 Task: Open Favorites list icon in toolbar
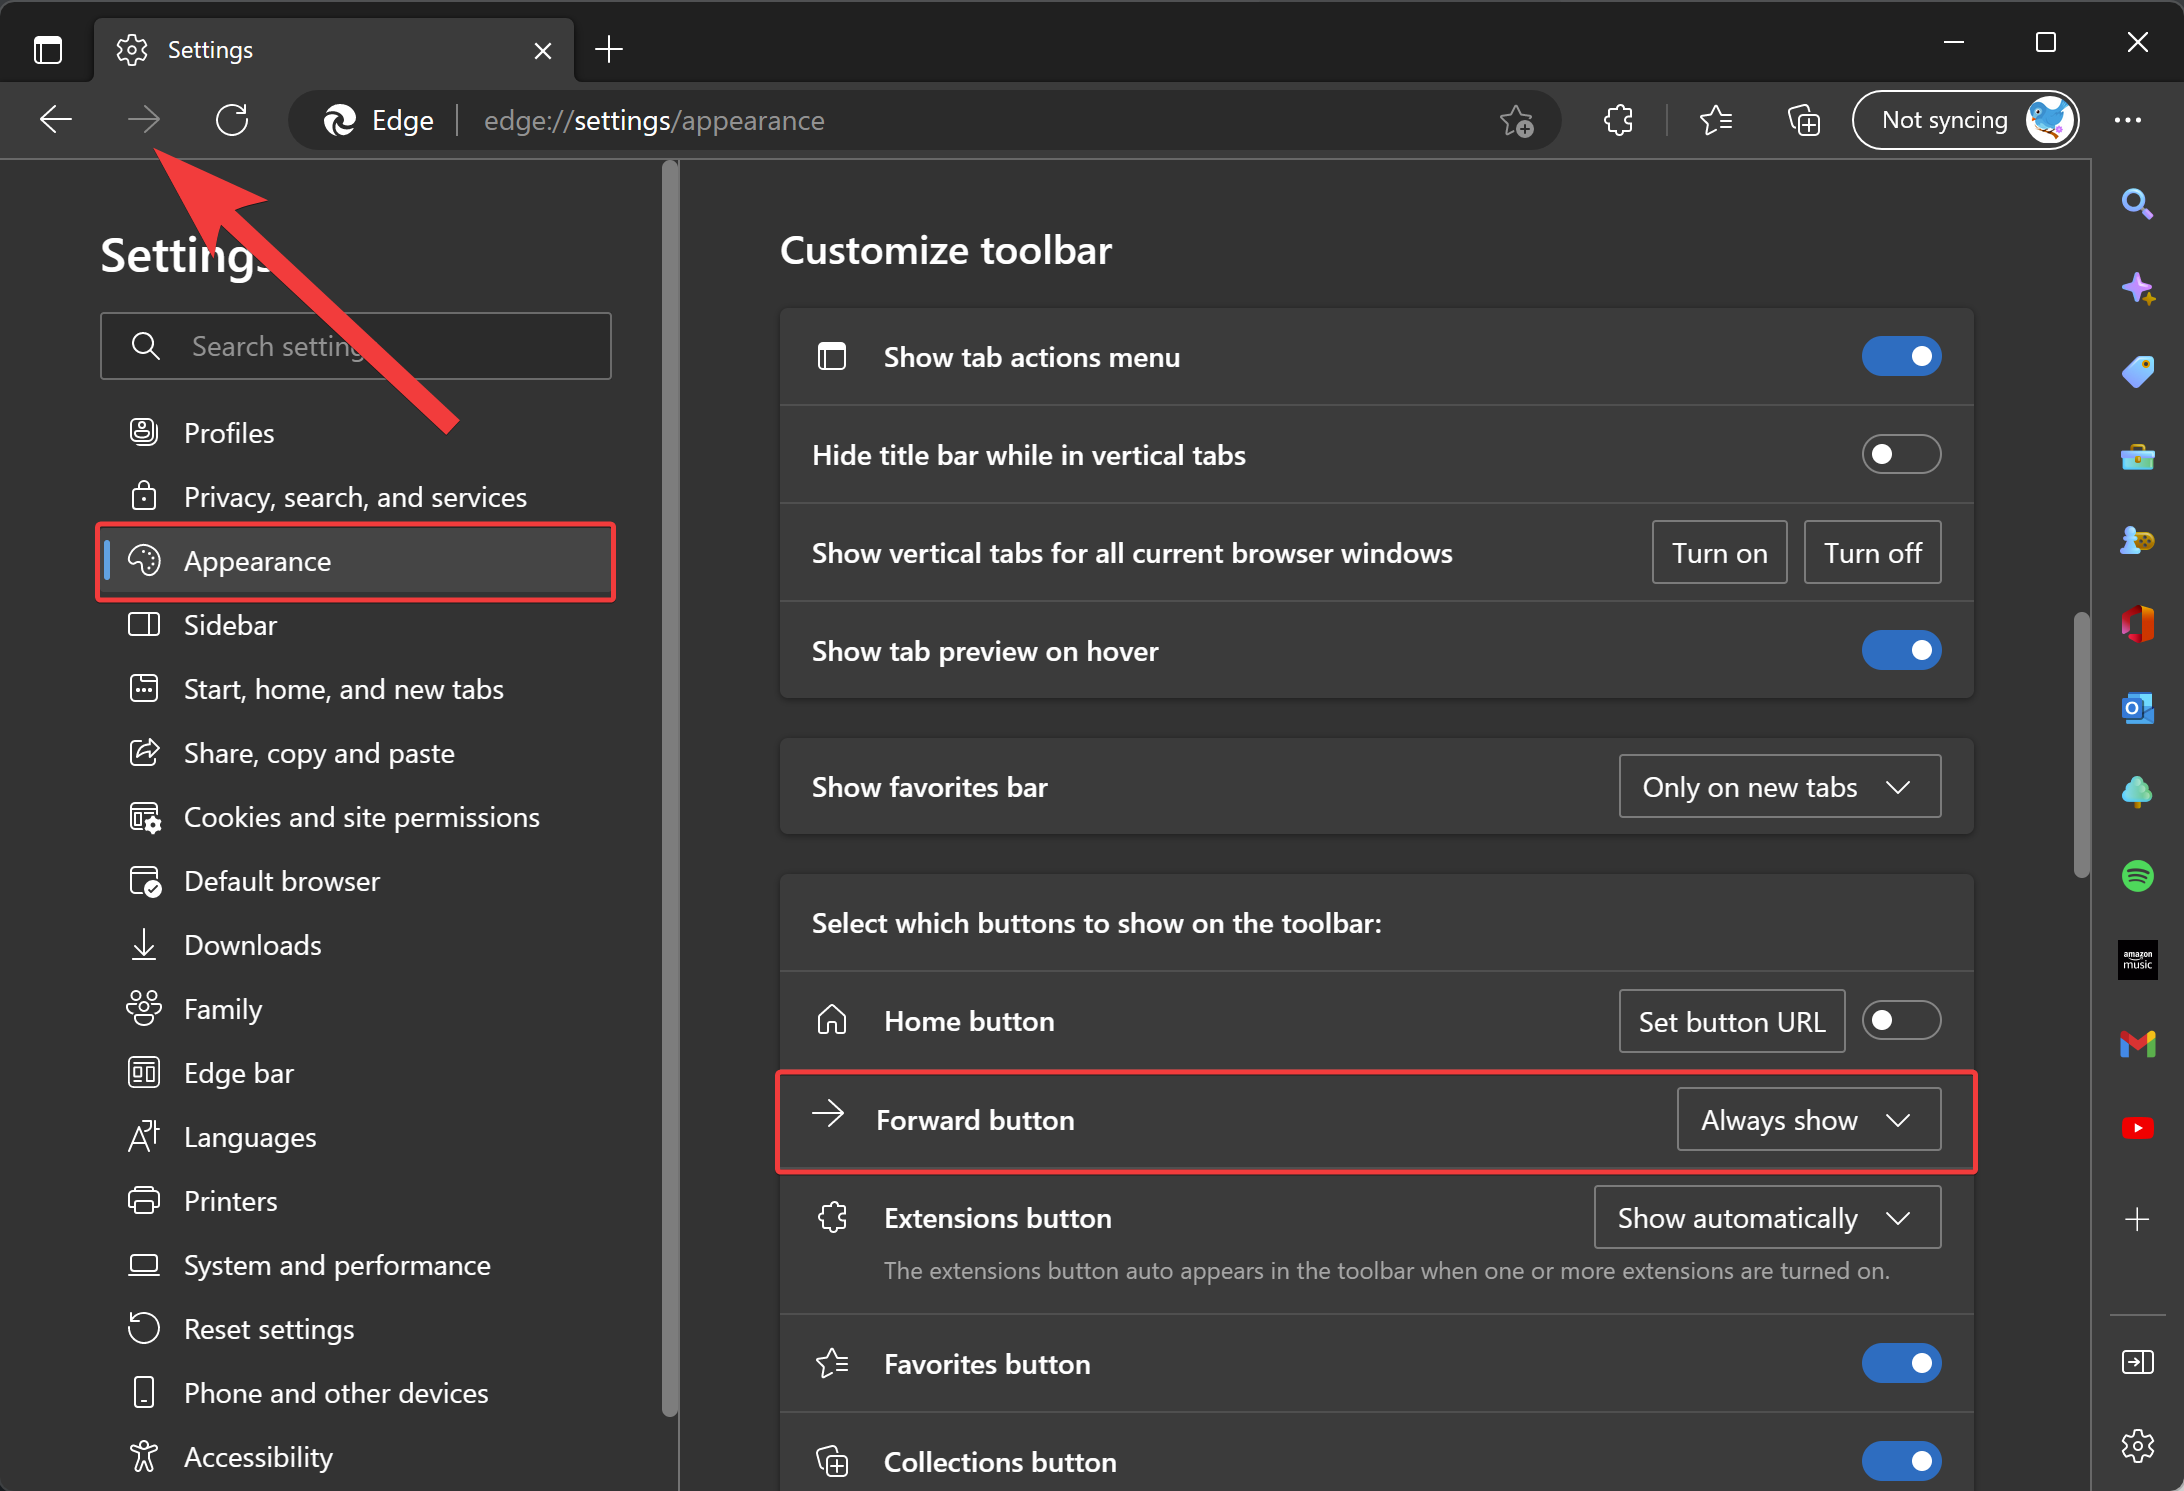(1716, 121)
